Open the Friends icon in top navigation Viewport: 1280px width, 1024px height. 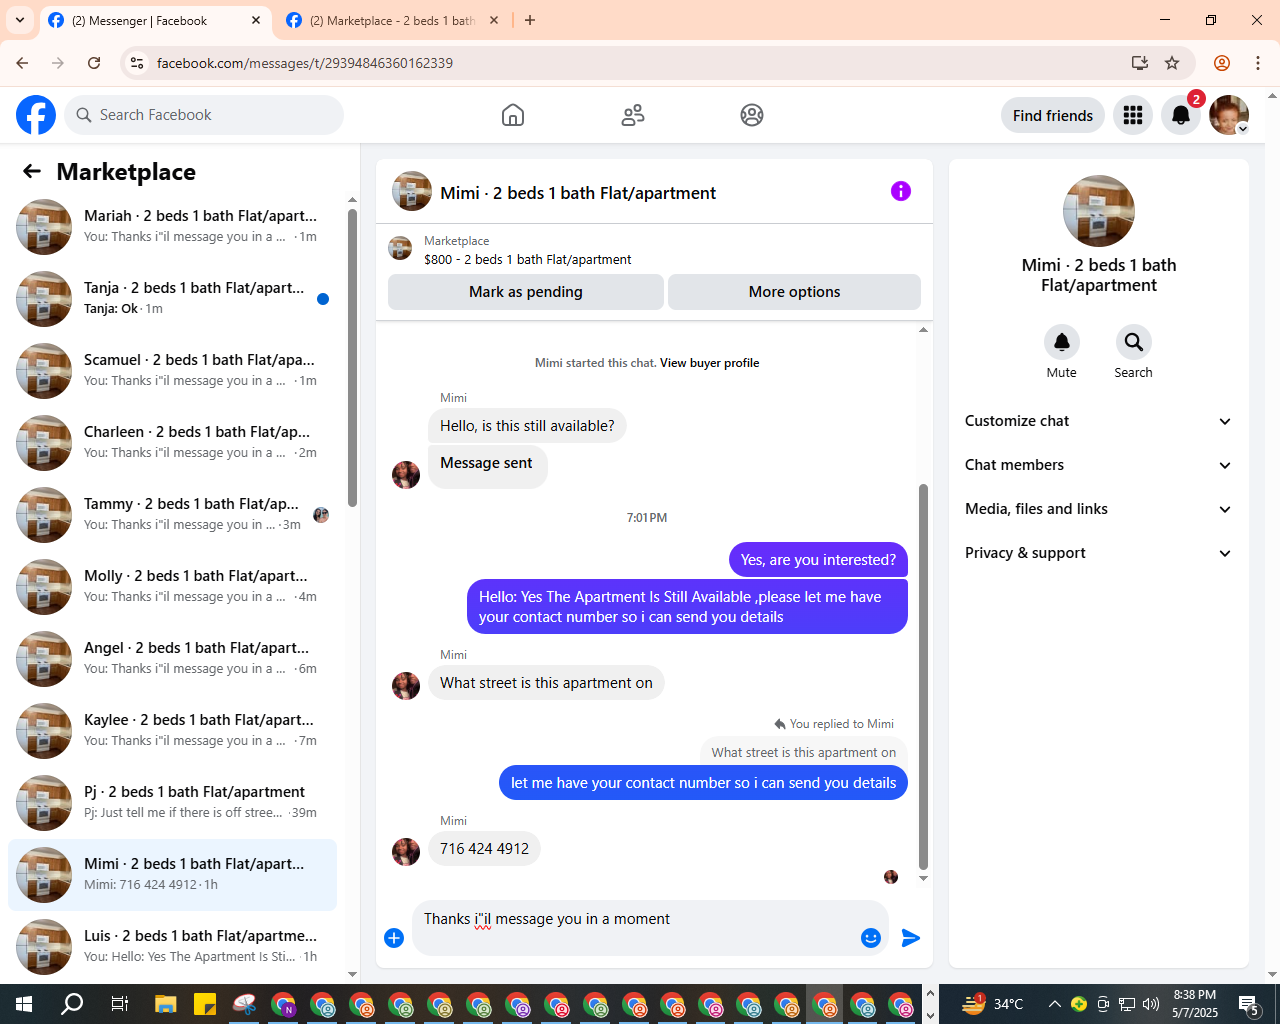633,115
